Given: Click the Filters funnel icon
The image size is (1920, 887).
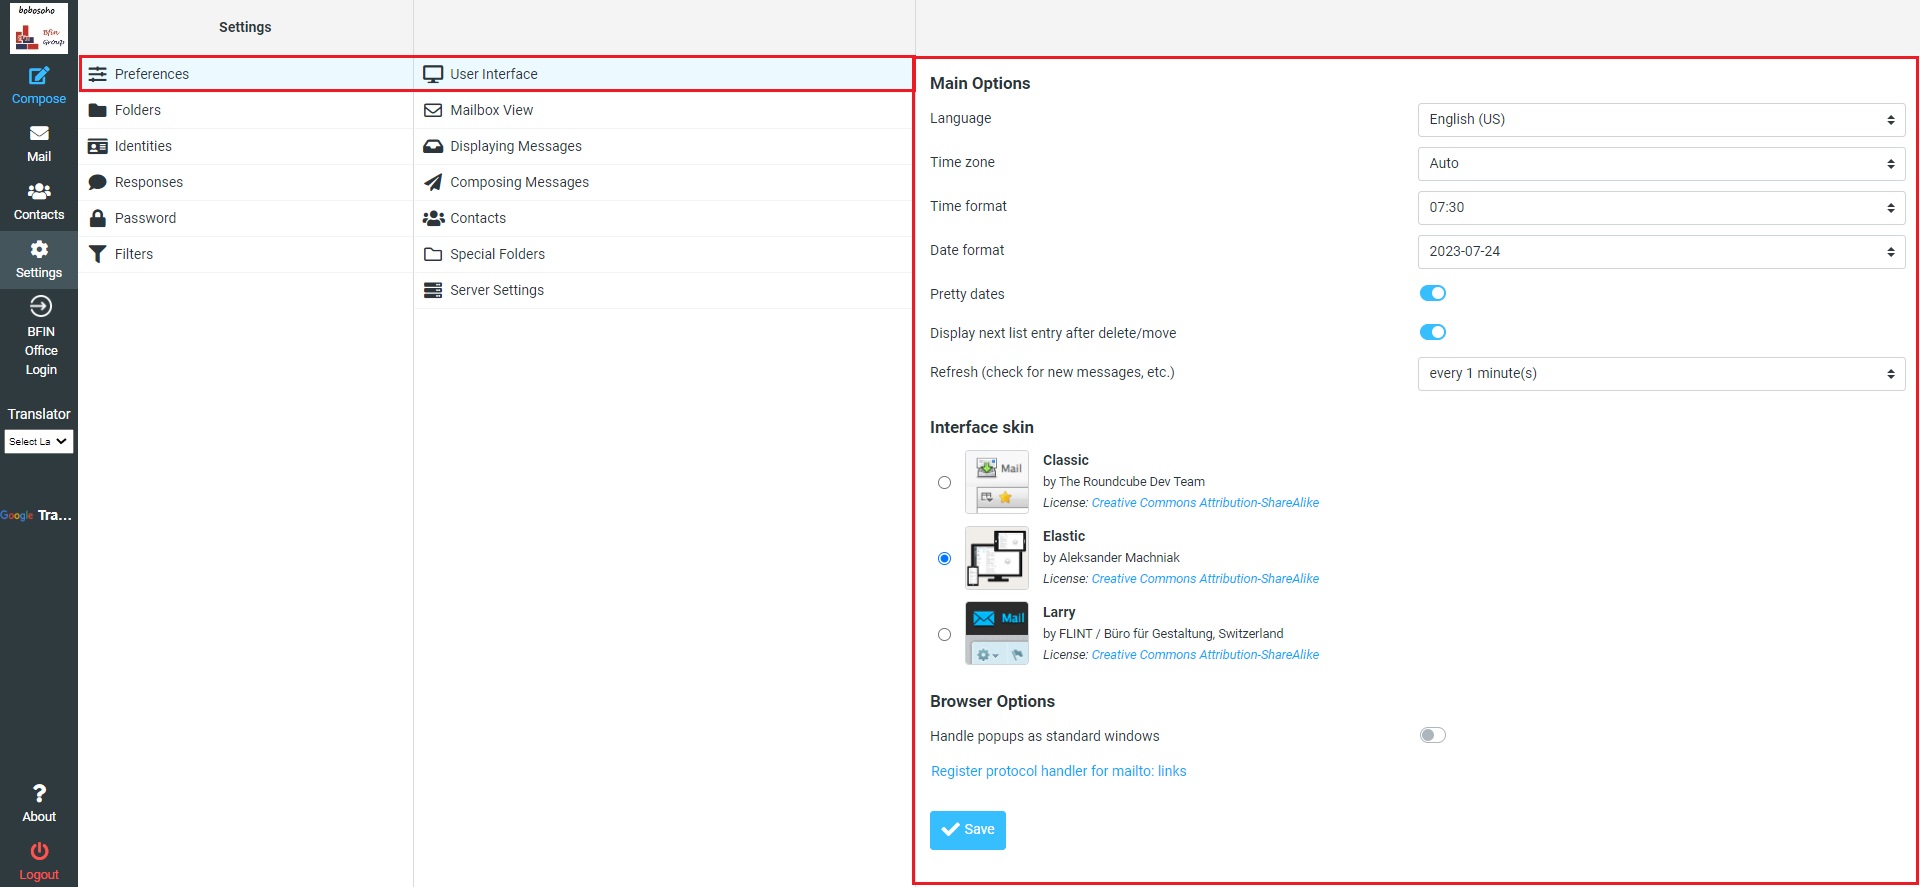Looking at the screenshot, I should point(97,254).
